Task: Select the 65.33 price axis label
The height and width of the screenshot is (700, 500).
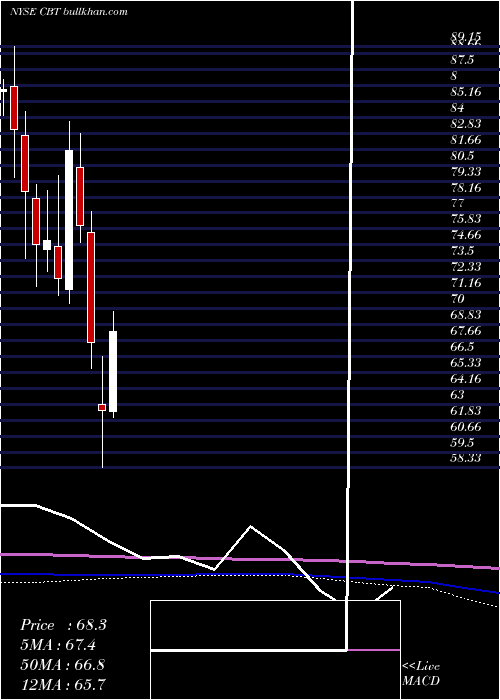Action: click(x=466, y=363)
